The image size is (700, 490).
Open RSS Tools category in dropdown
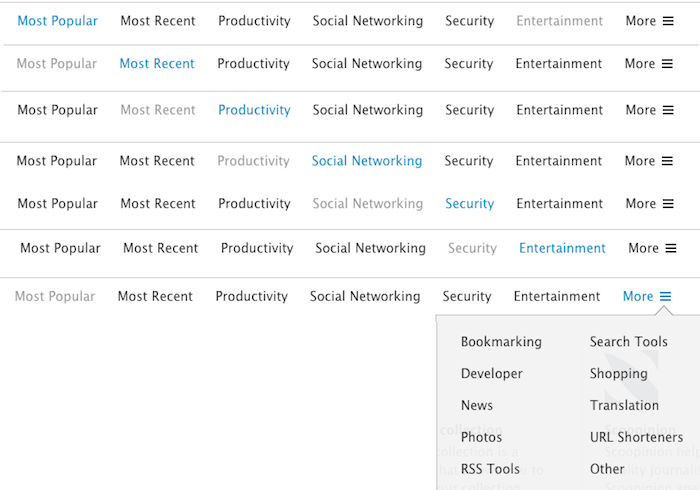click(x=490, y=469)
